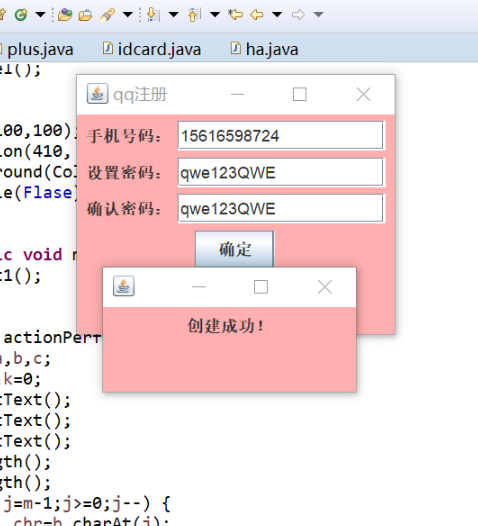Go to Last Edit Location icon
The image size is (478, 526).
point(235,14)
